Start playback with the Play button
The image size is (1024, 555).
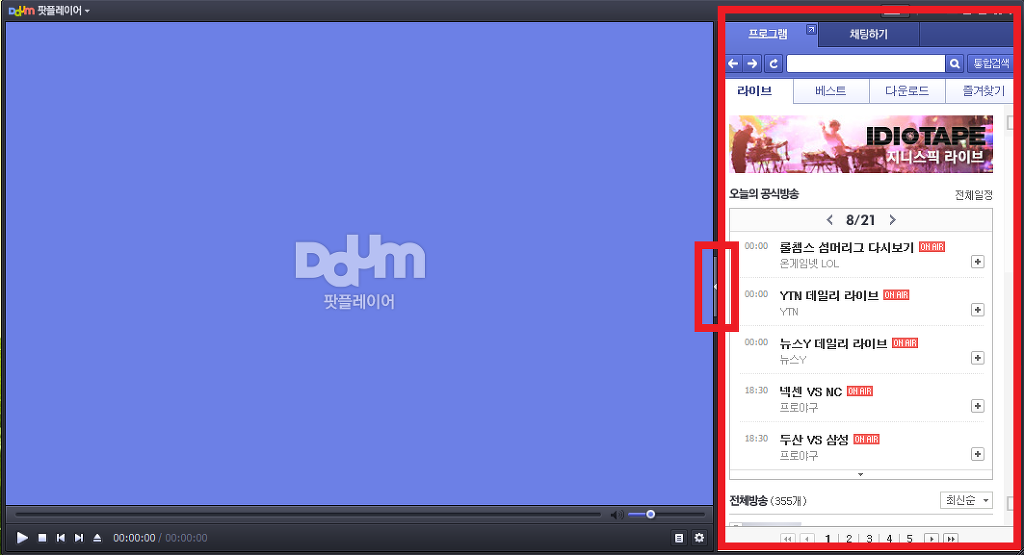click(22, 538)
